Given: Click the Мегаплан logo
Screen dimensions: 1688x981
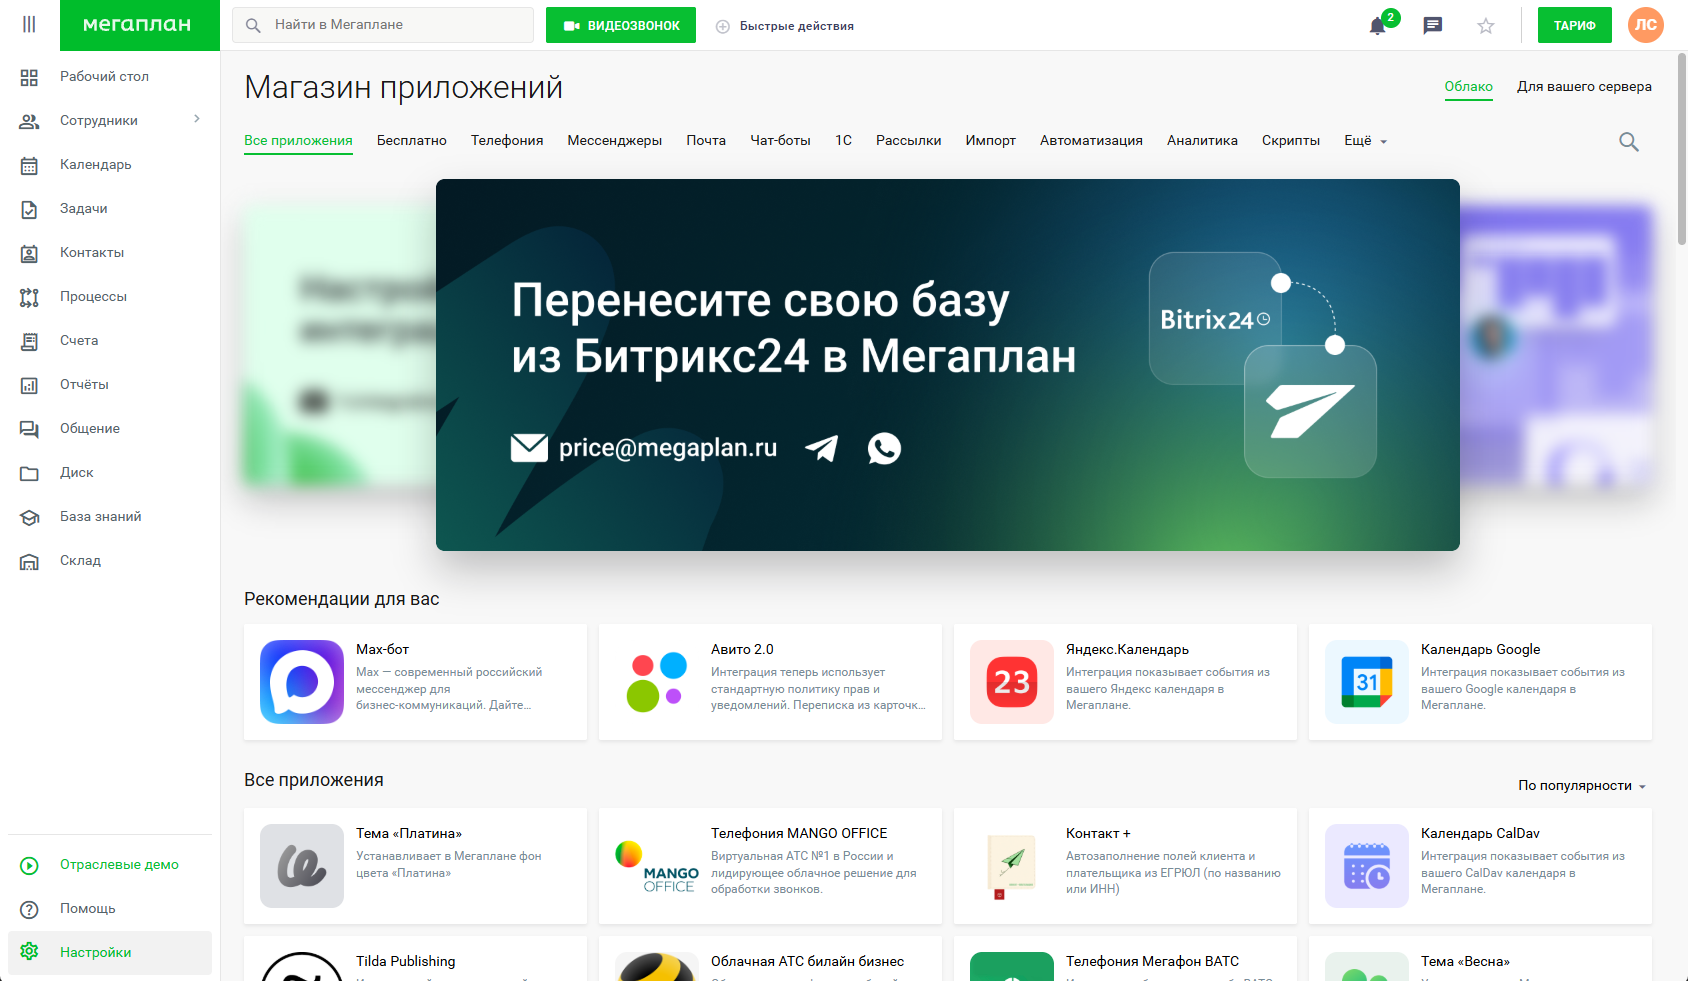Looking at the screenshot, I should click(x=140, y=25).
